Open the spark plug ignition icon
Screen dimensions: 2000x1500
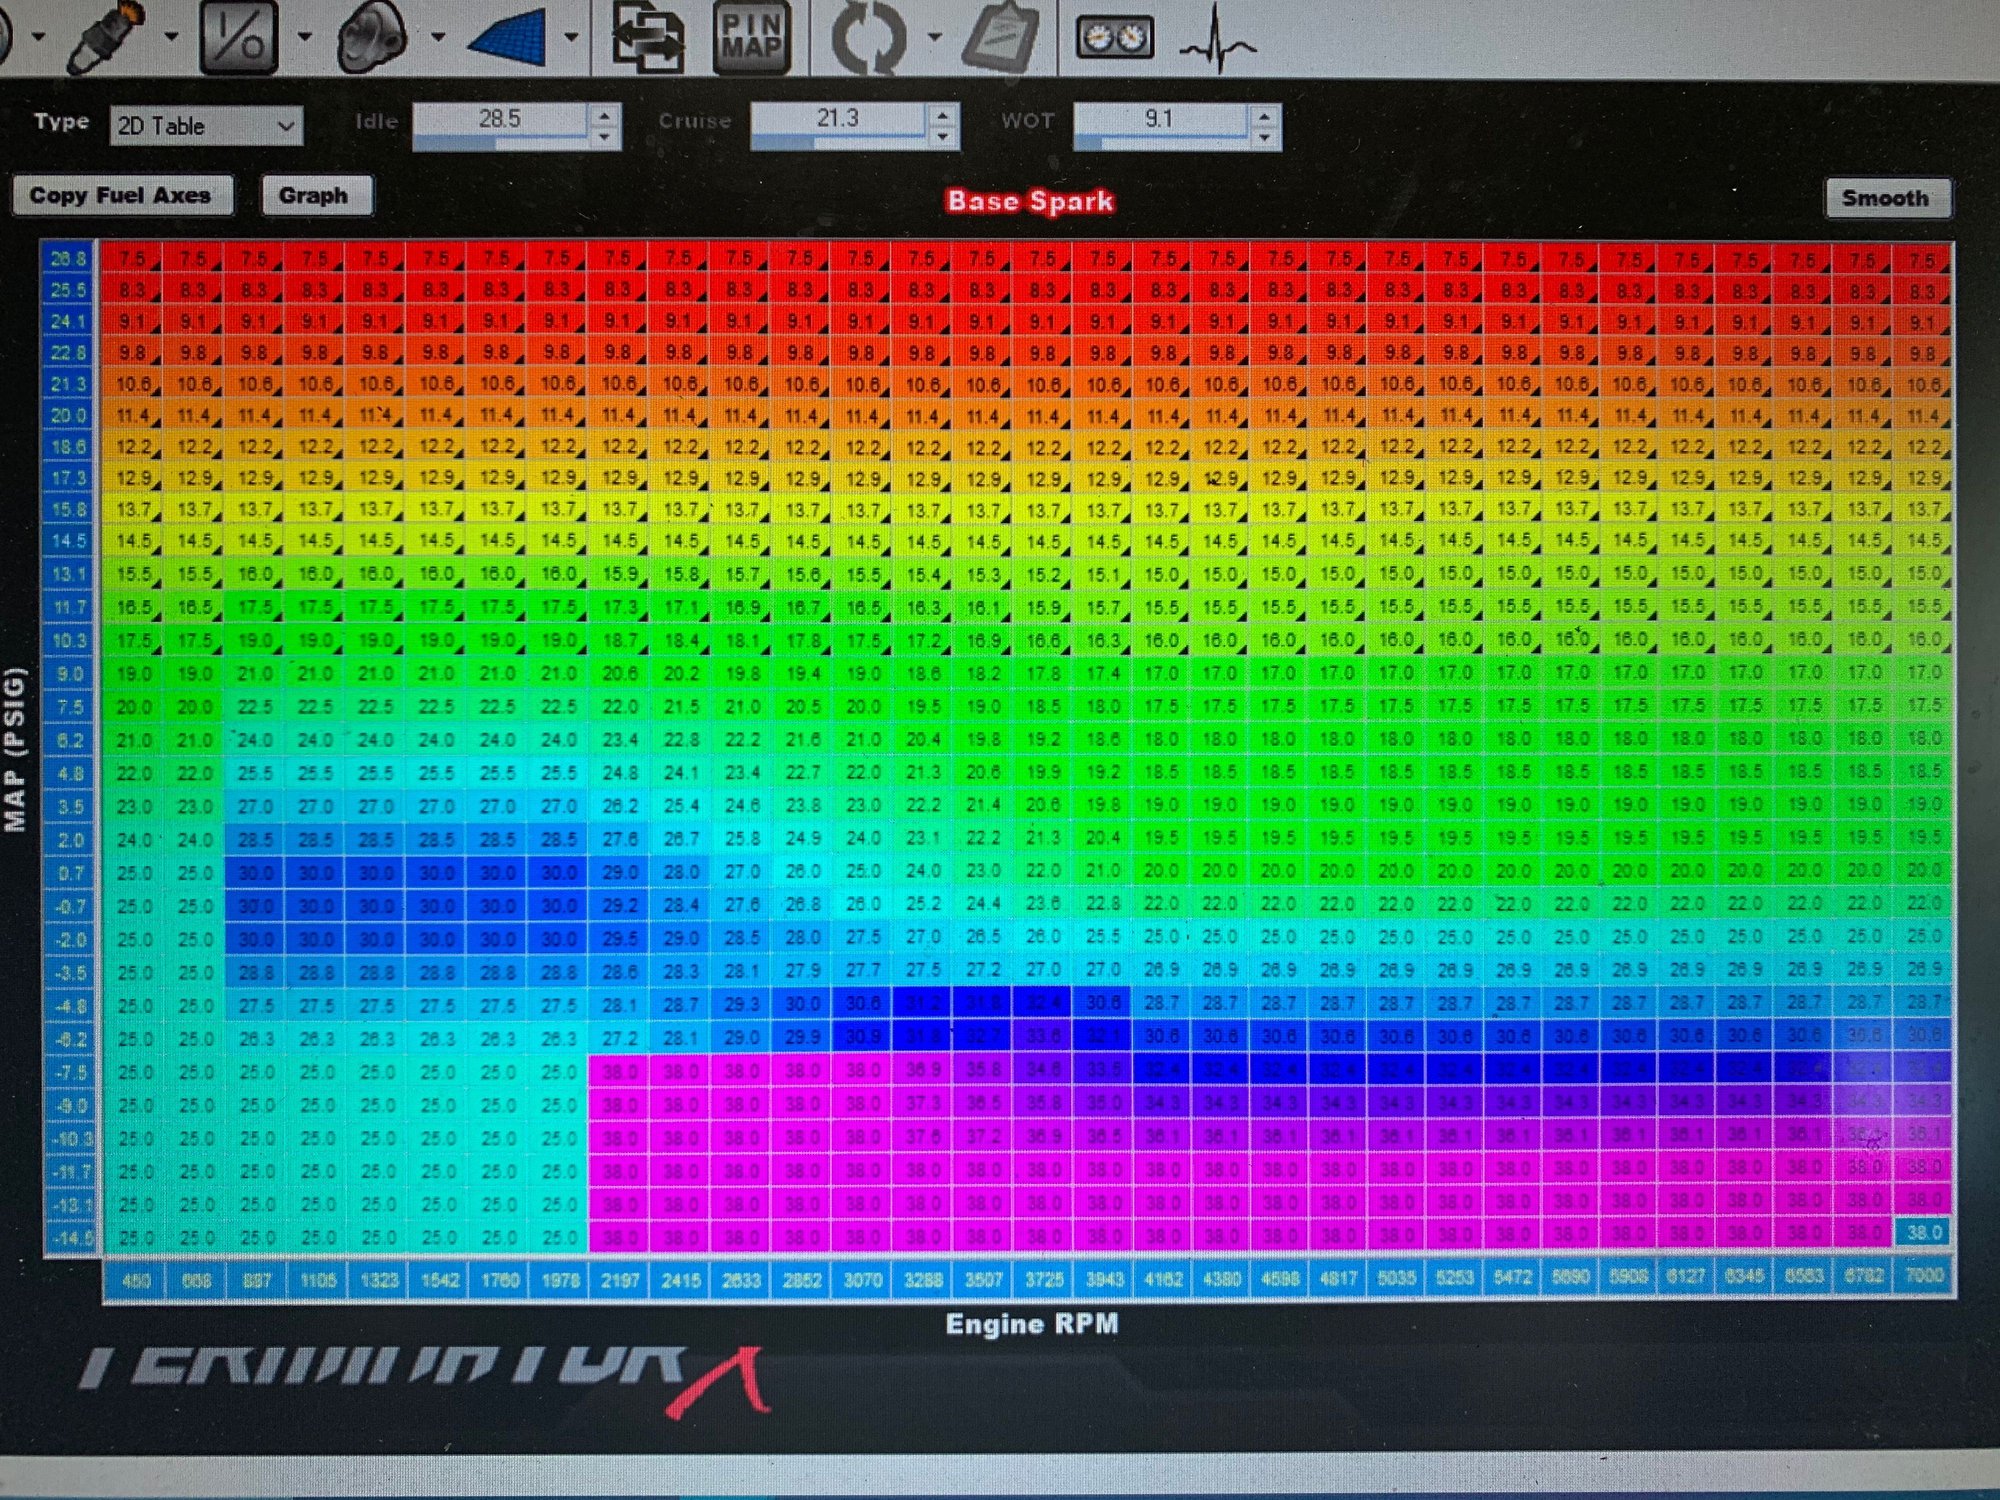click(x=106, y=38)
